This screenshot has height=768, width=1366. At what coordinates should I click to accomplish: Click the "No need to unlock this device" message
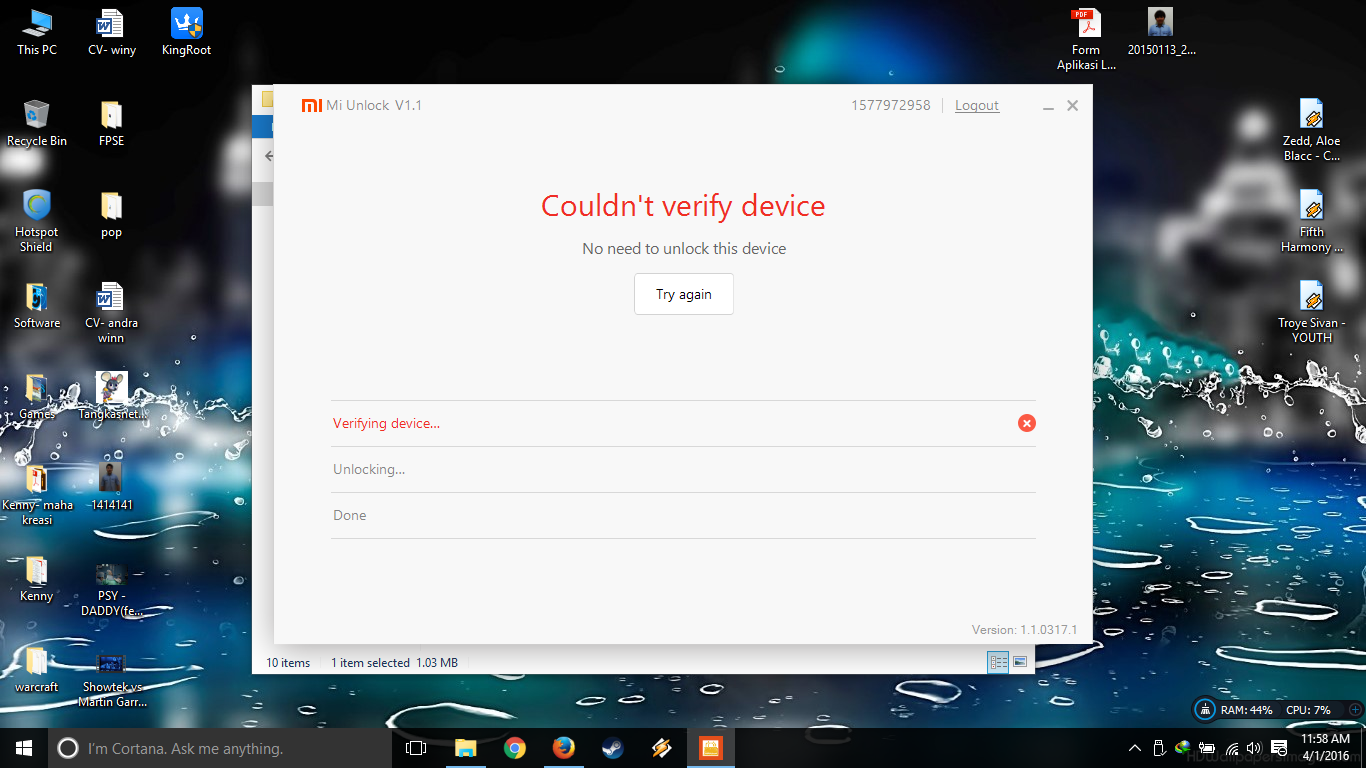[684, 248]
